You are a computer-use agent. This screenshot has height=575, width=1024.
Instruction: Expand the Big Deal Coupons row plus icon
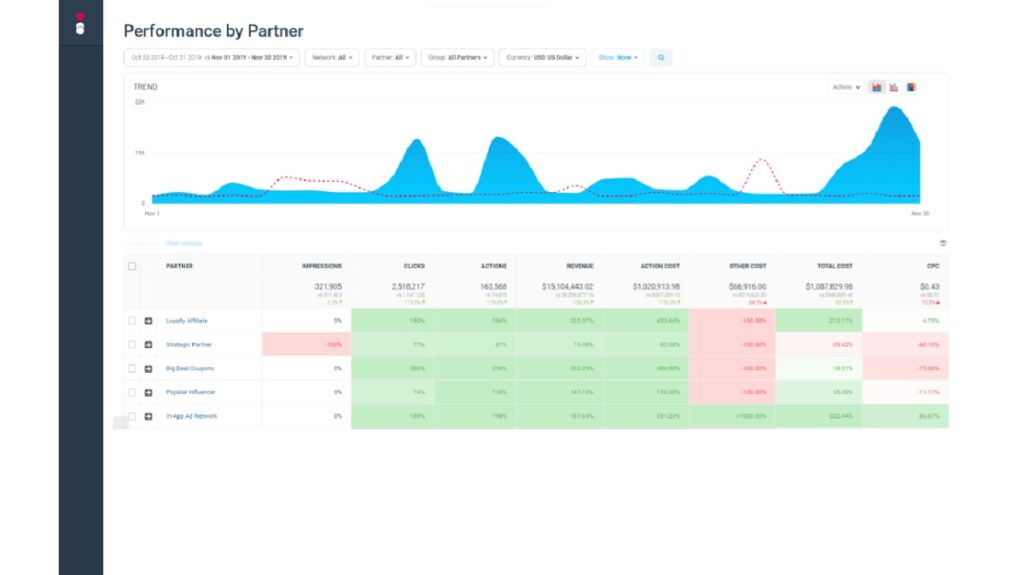[x=148, y=369]
